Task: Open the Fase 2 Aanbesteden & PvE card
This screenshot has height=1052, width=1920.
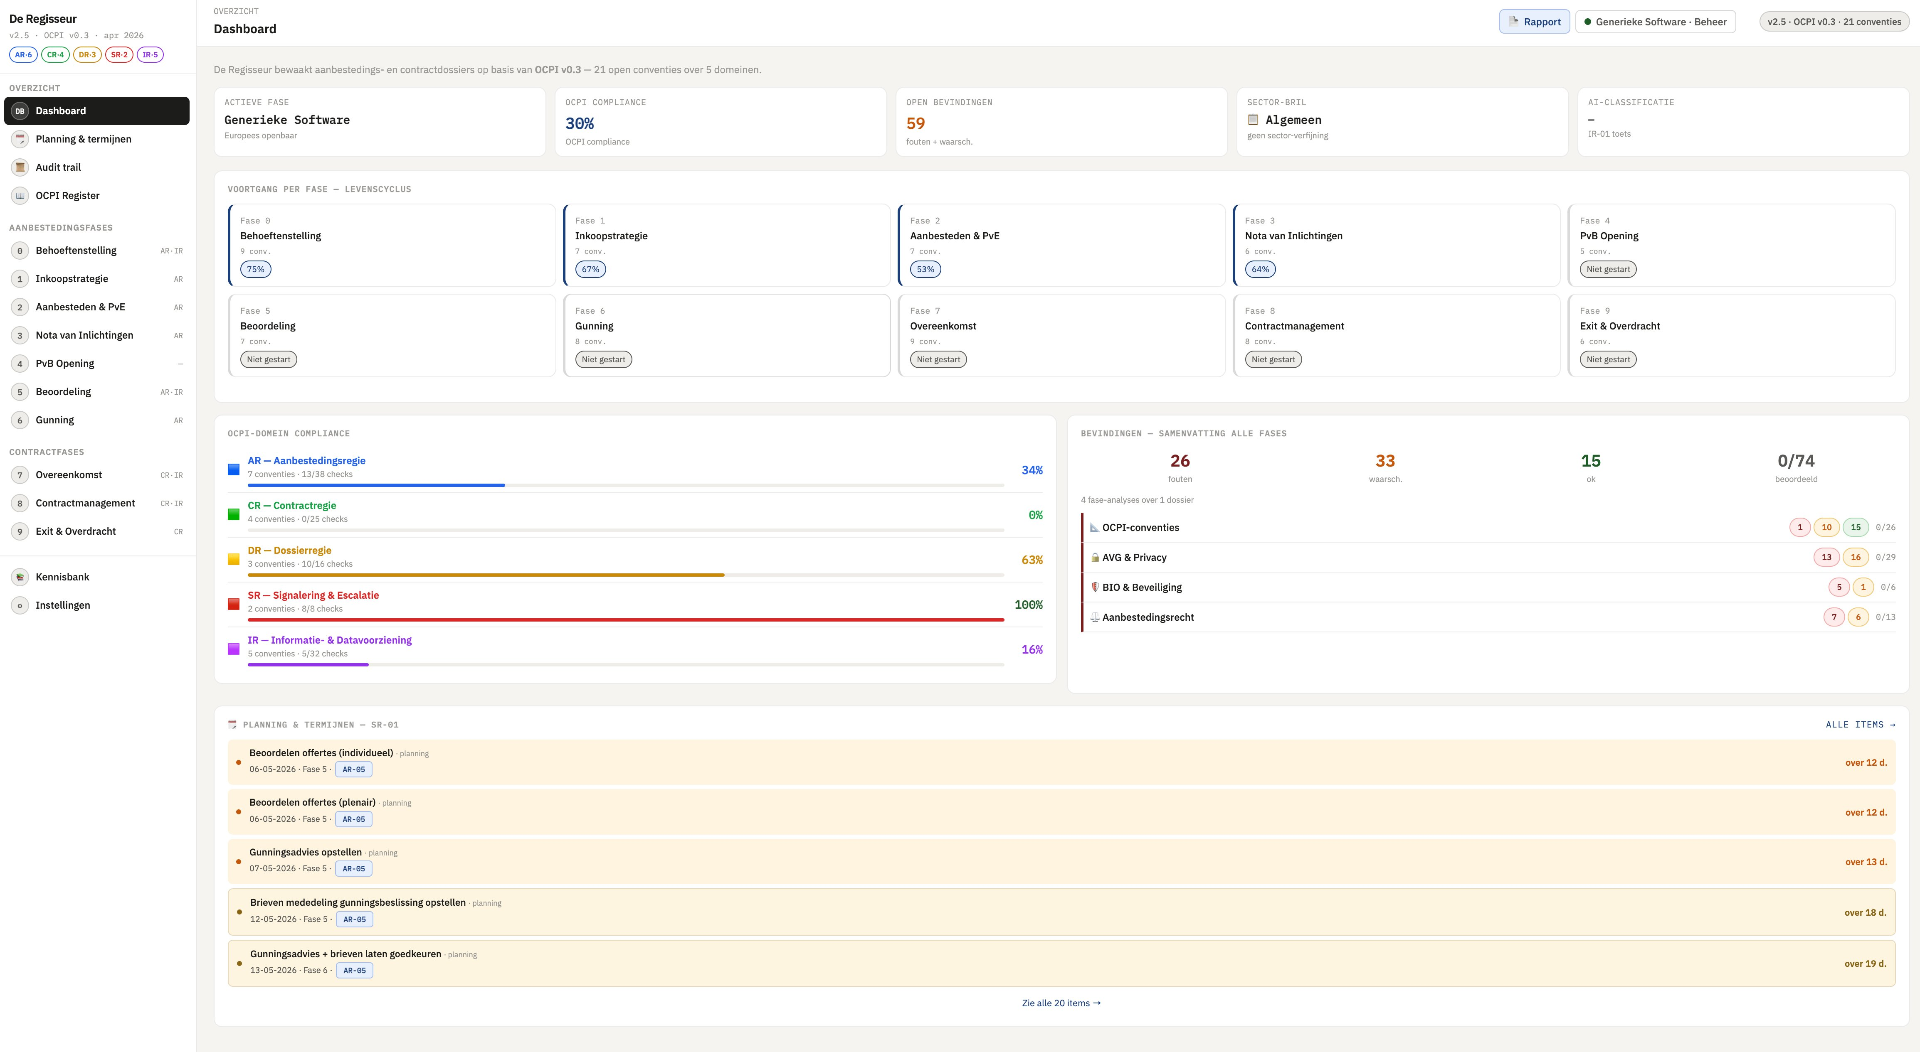Action: pyautogui.click(x=1061, y=245)
